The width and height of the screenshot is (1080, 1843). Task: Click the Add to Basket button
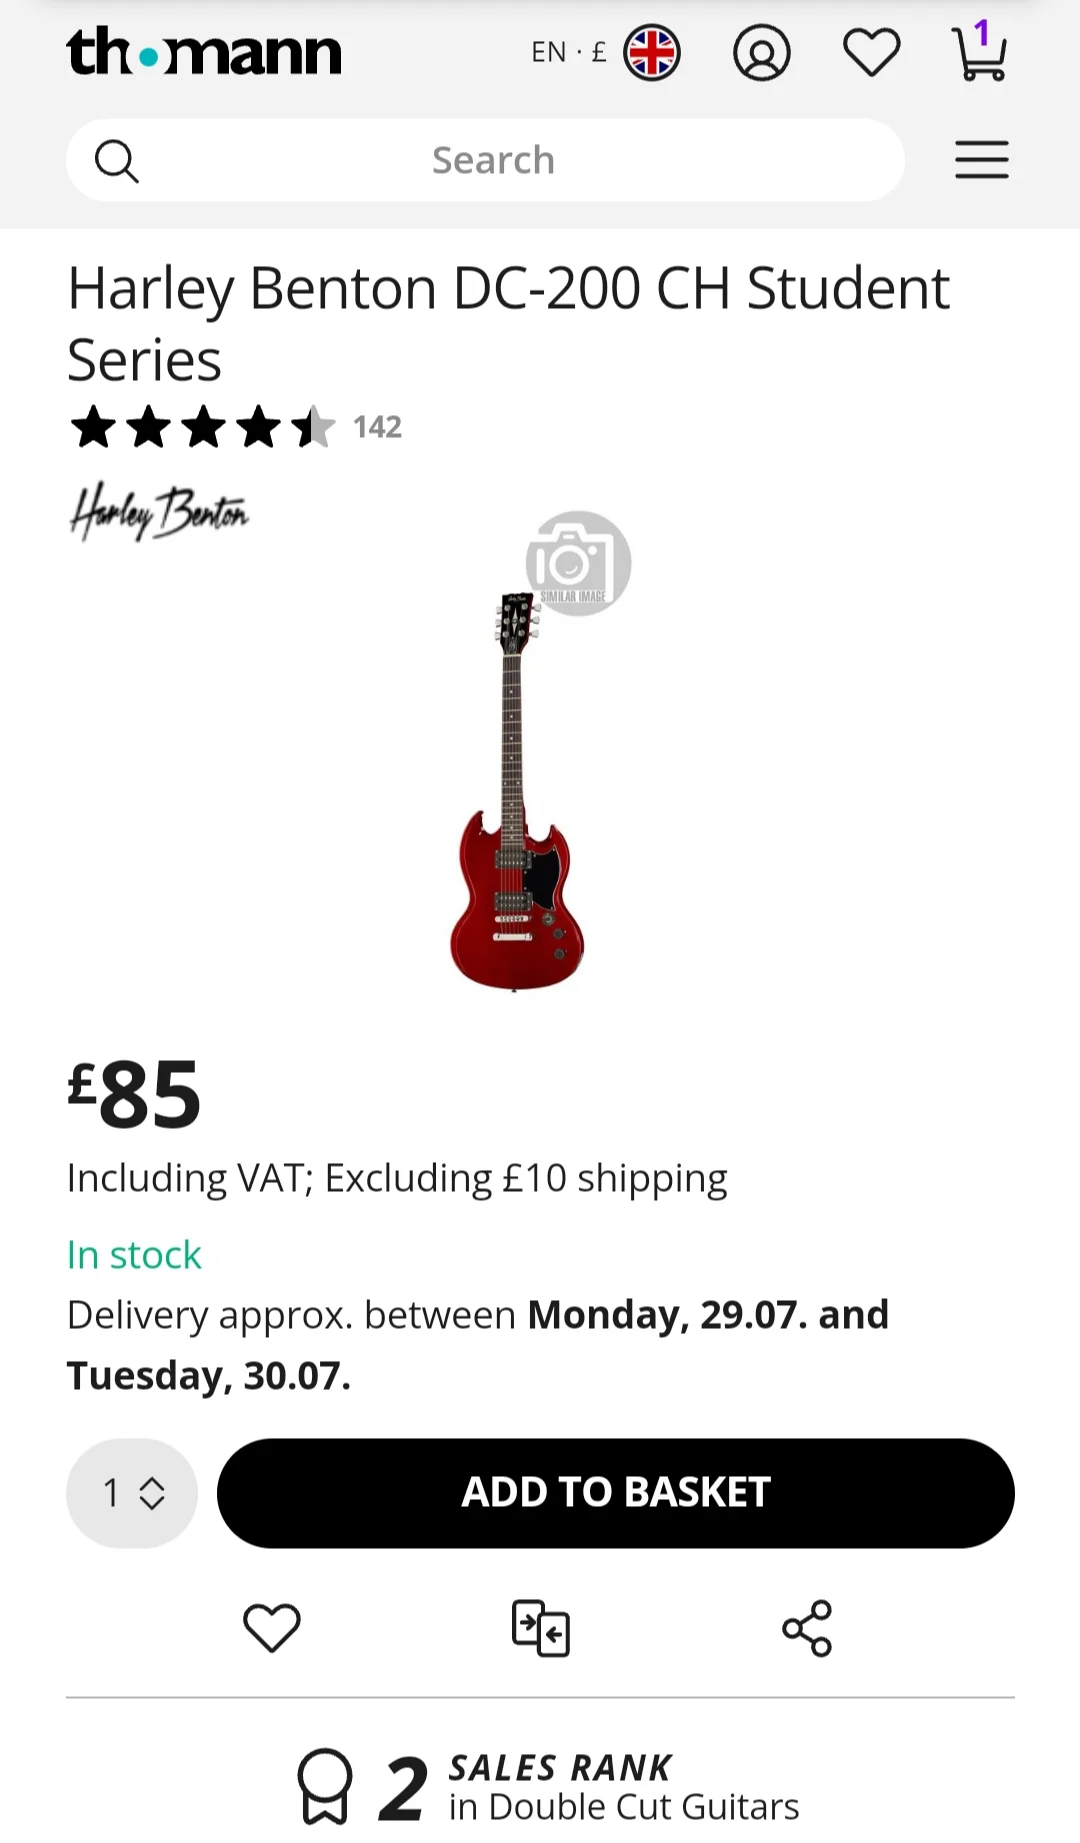(x=615, y=1493)
